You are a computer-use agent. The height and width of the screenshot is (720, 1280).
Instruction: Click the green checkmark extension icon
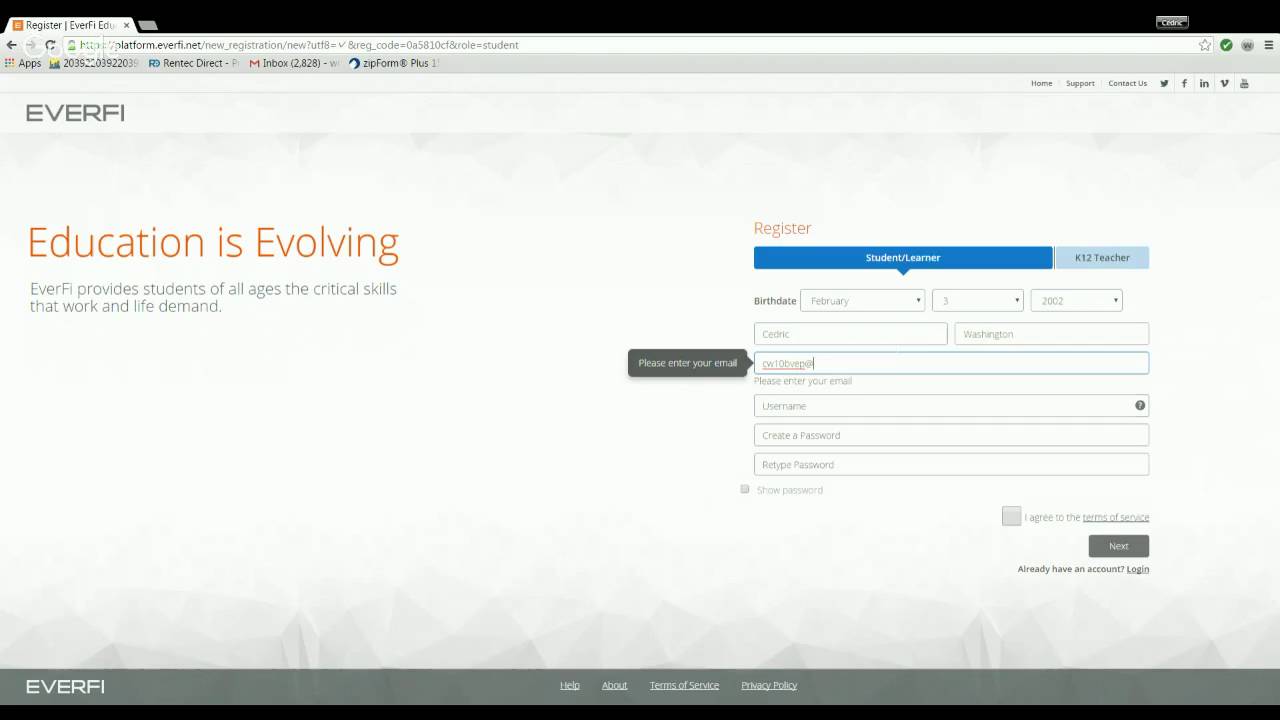coord(1226,45)
